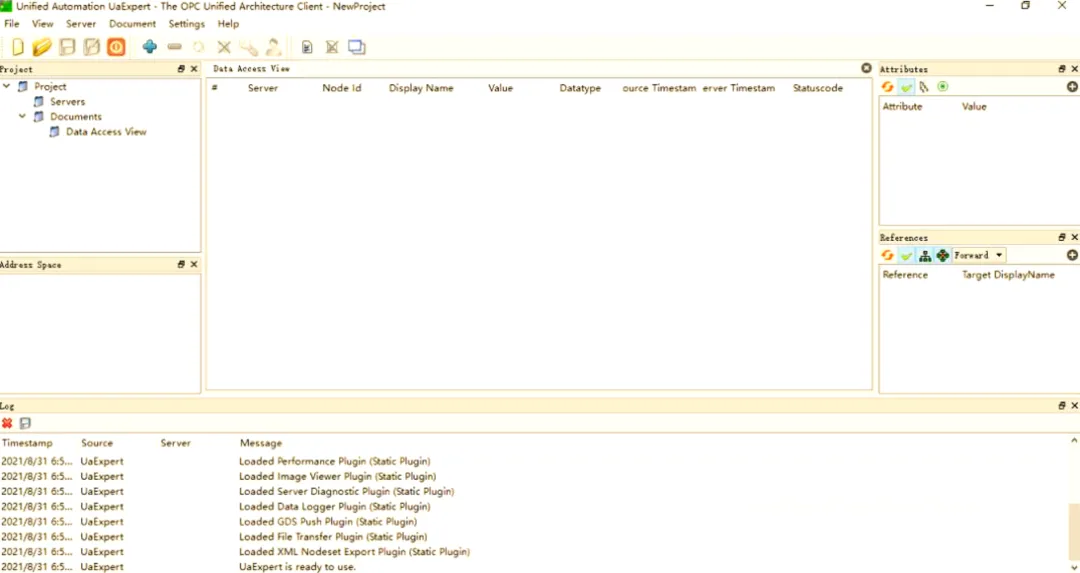The width and height of the screenshot is (1080, 573).
Task: Close the Address Space panel
Action: (194, 264)
